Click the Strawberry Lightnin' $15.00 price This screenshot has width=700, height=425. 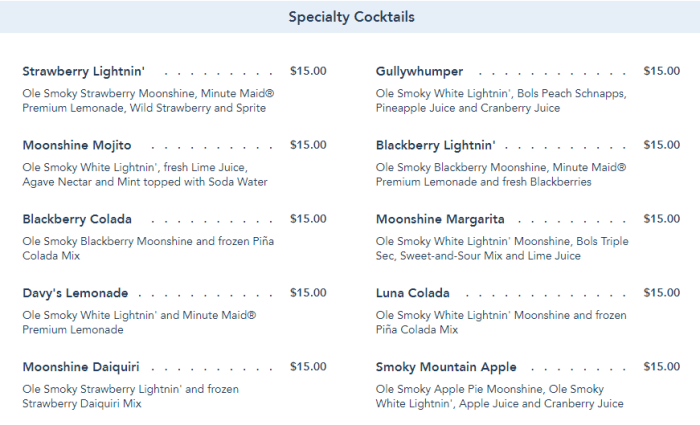(x=308, y=71)
